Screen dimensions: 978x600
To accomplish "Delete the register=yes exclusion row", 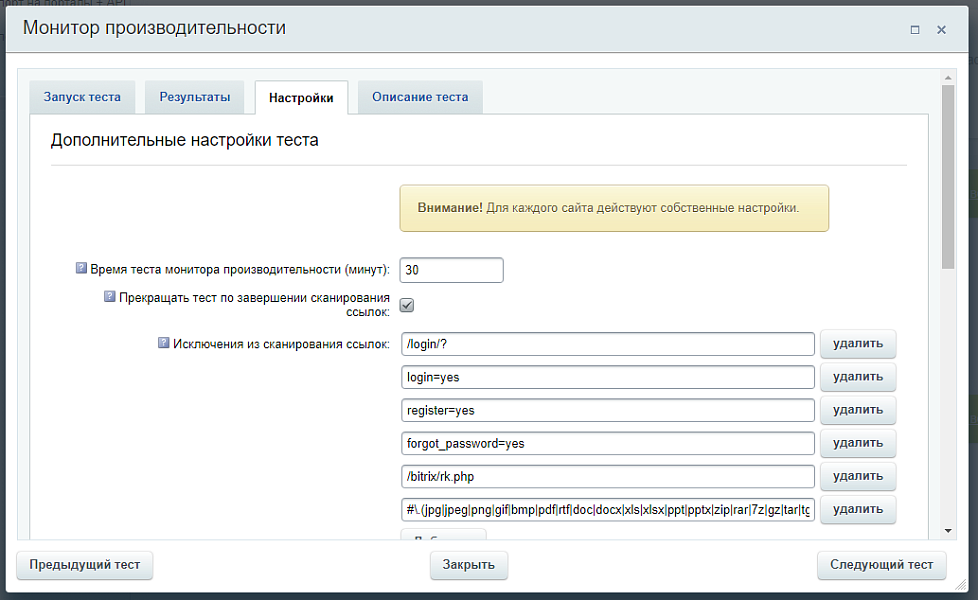I will point(857,410).
